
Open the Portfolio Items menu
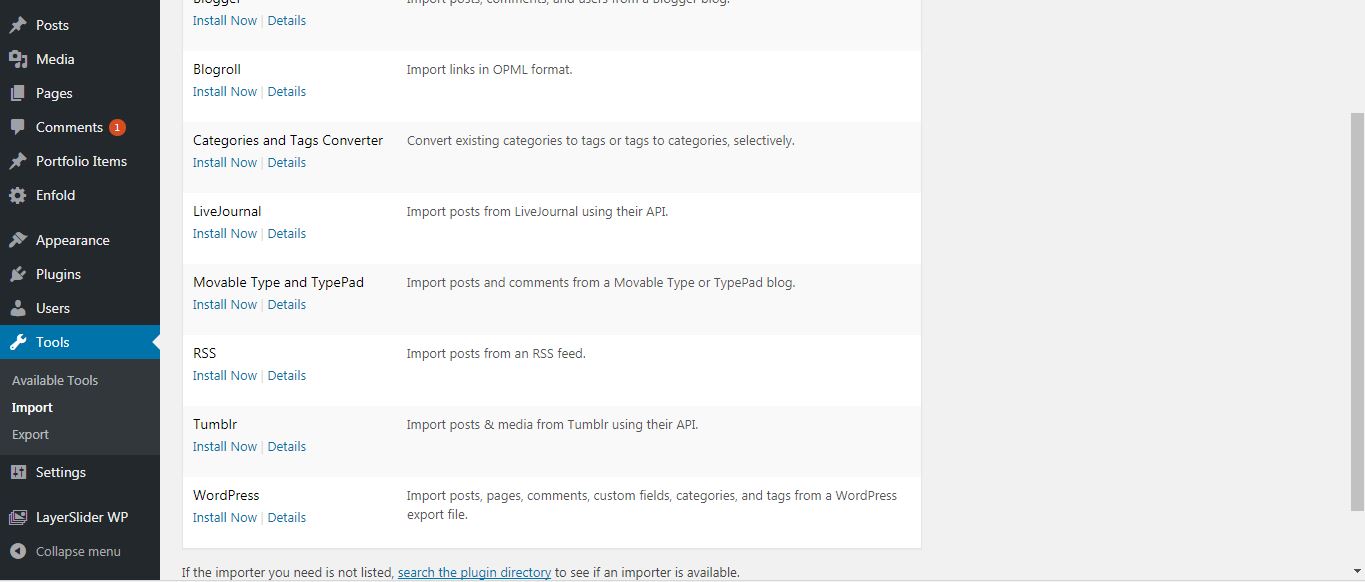(81, 161)
